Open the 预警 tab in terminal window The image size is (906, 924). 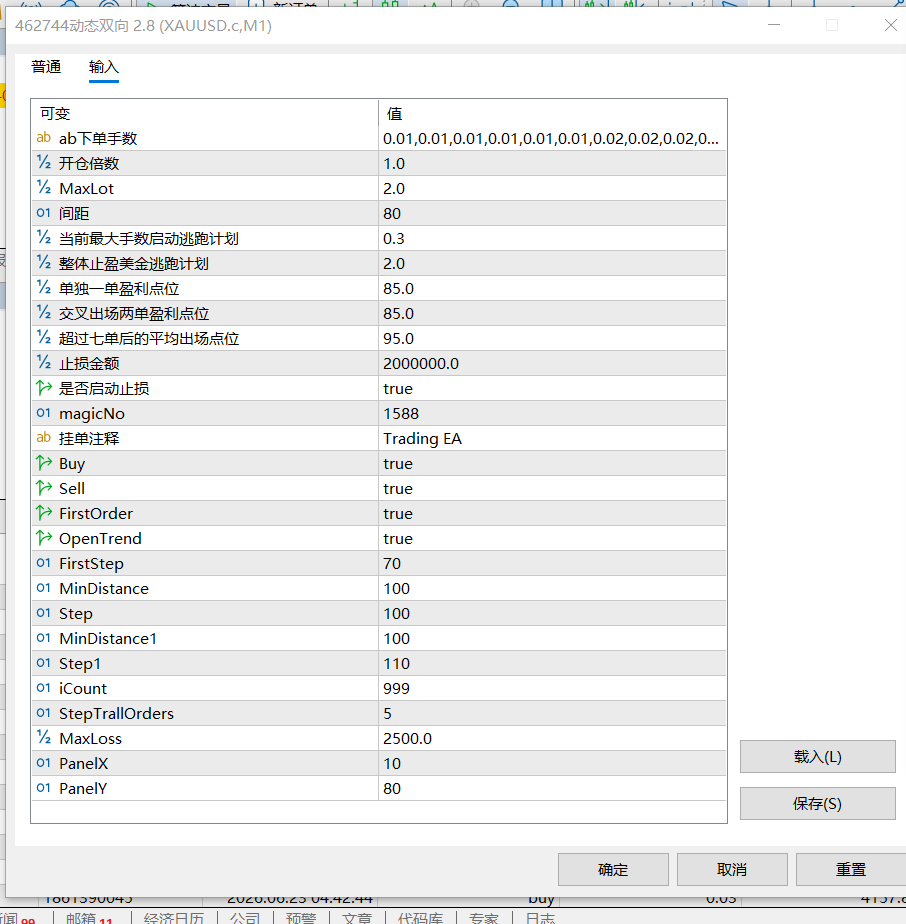(x=301, y=918)
